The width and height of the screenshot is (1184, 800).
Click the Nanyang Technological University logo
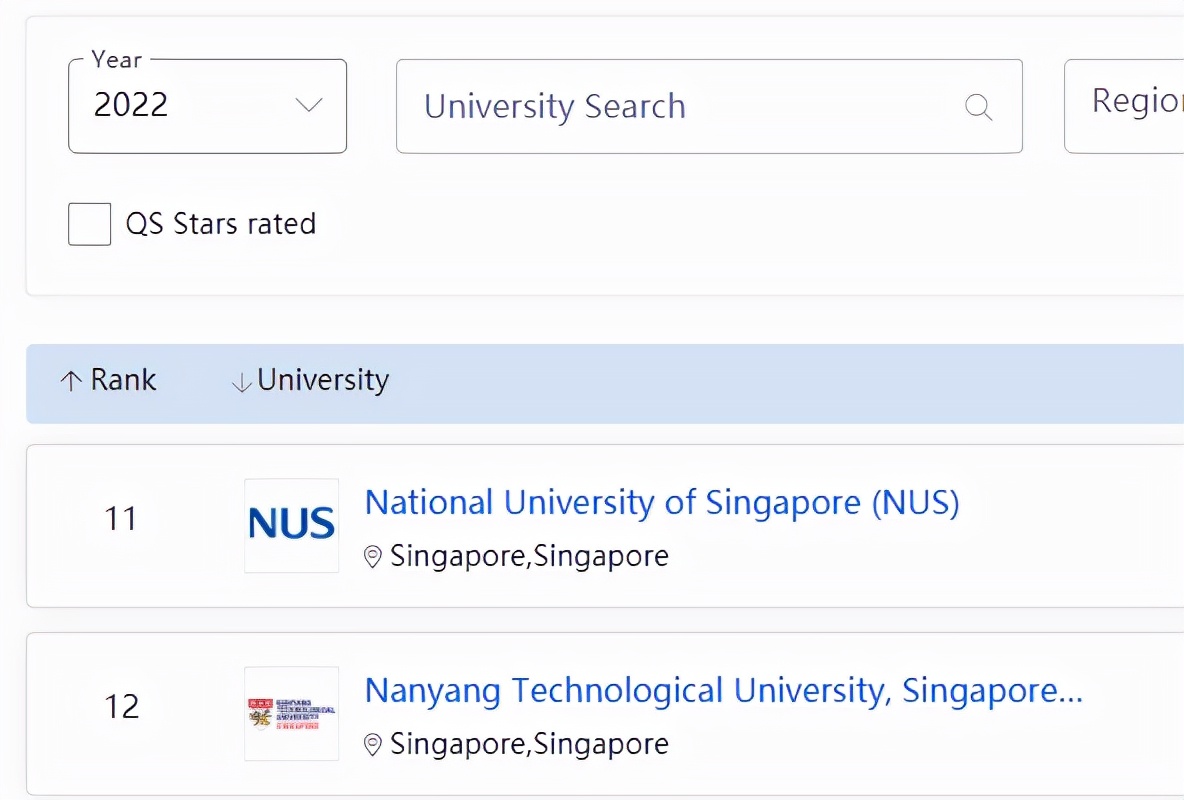coord(291,712)
